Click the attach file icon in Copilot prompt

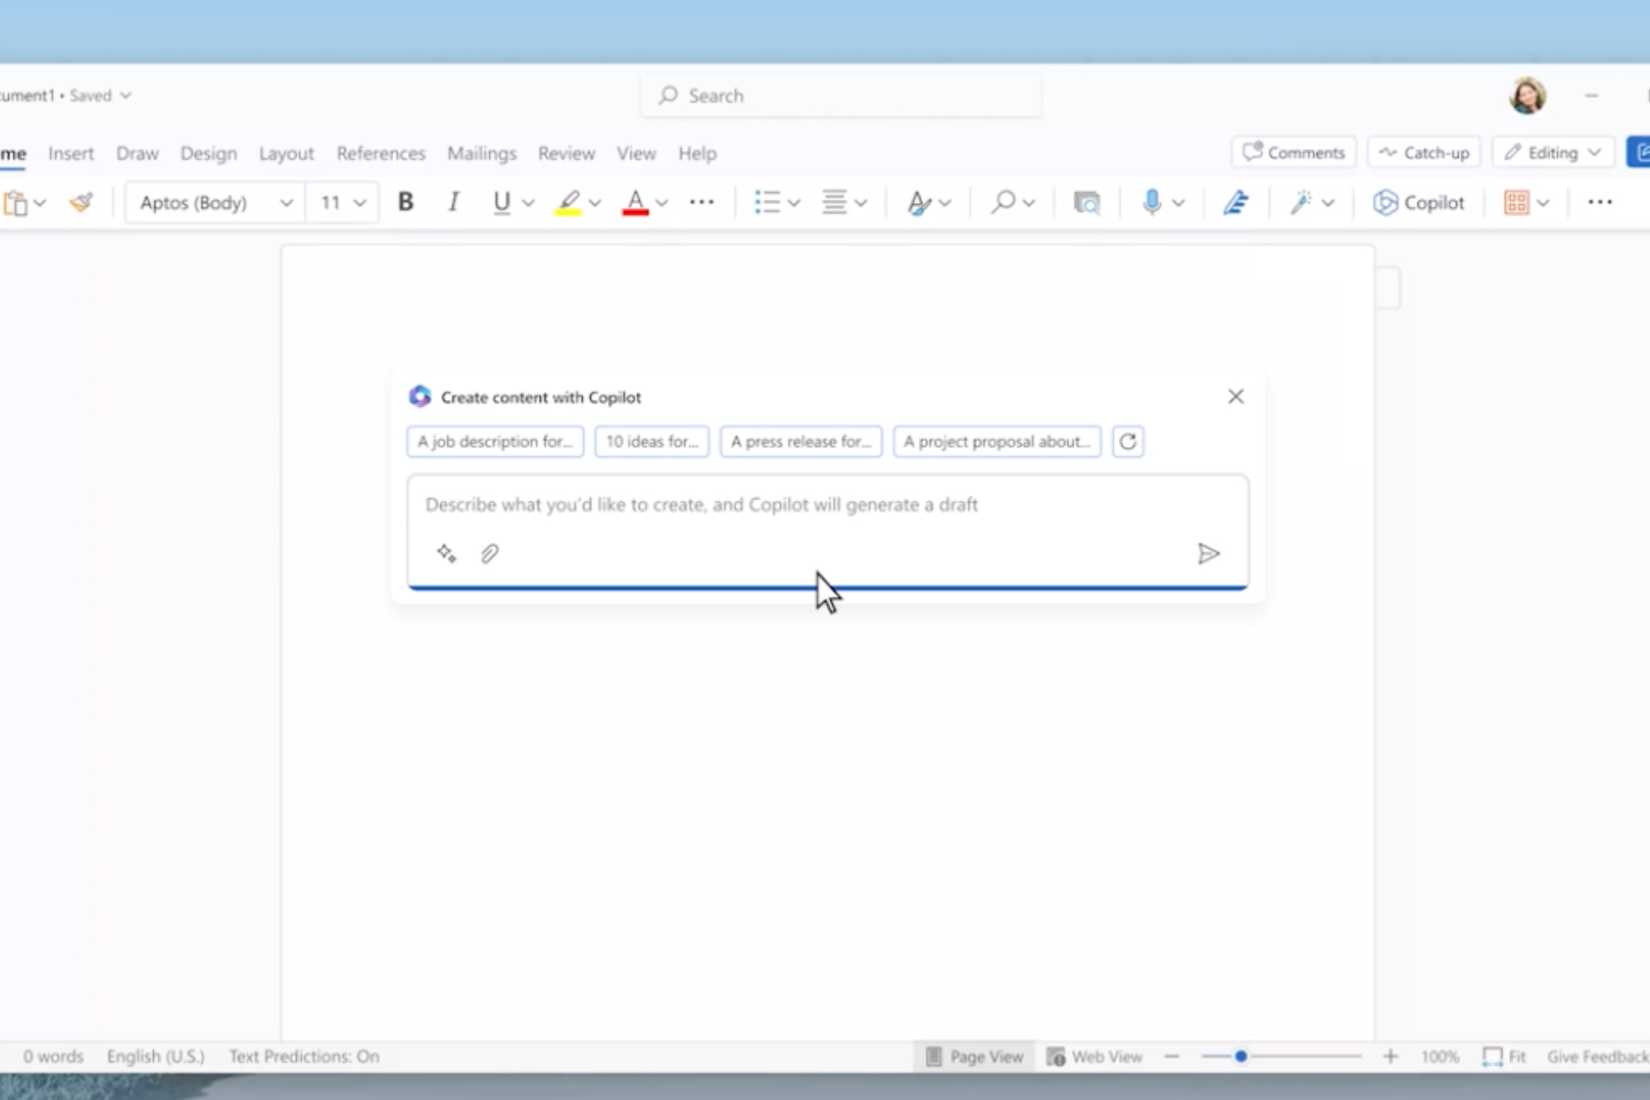click(x=489, y=553)
